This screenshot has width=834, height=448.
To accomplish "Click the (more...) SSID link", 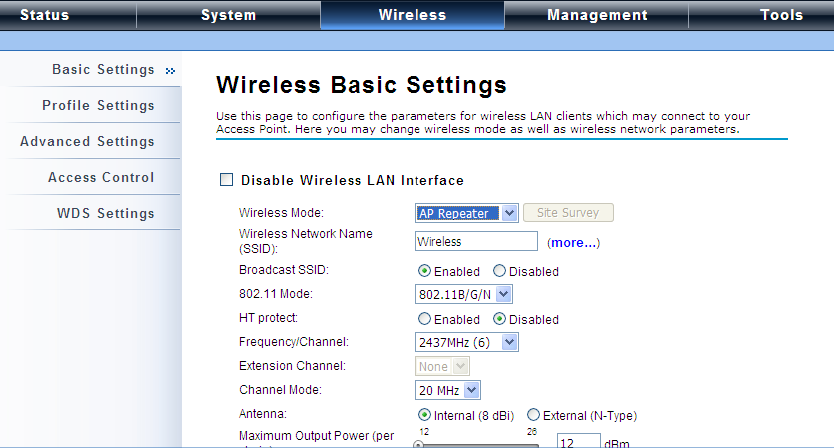I will tap(573, 243).
